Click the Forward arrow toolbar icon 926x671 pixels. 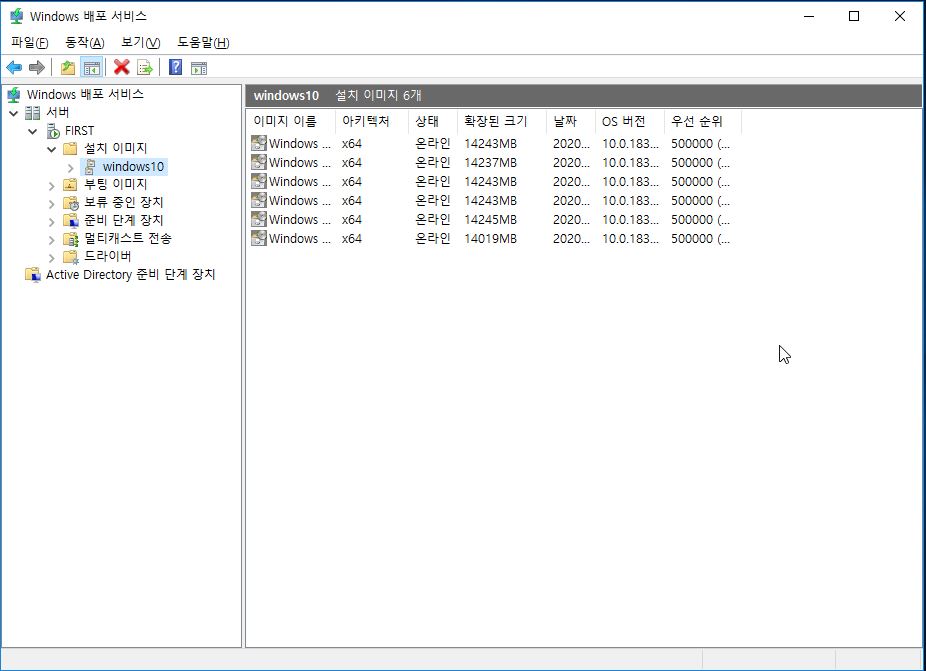coord(37,67)
